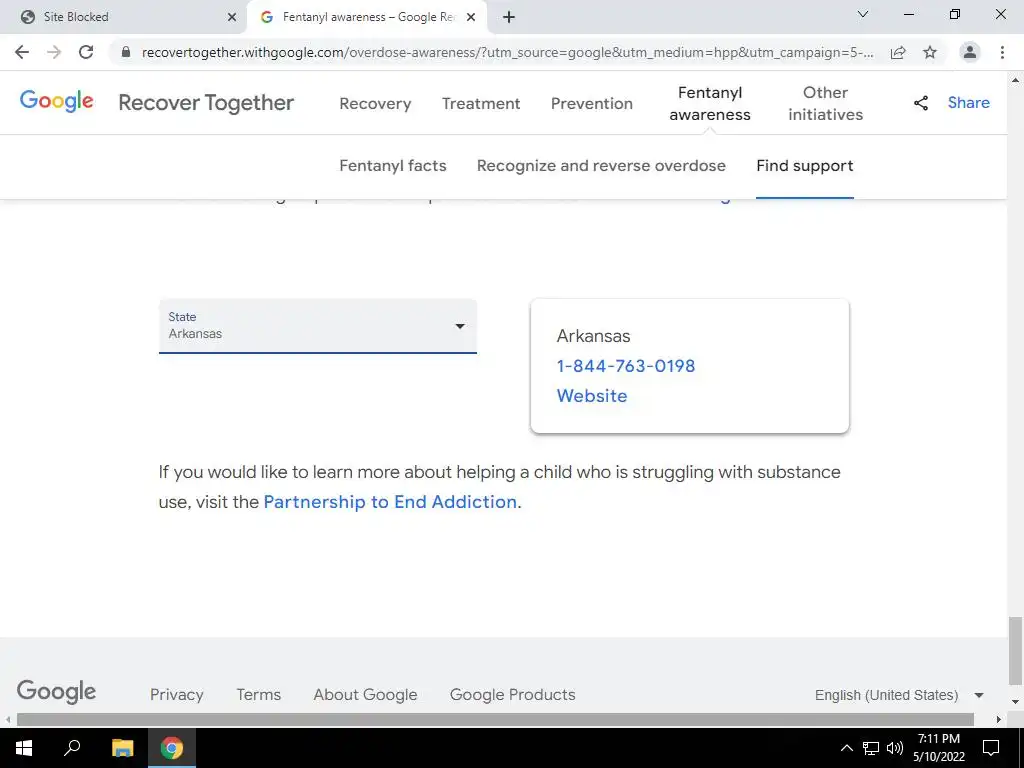Viewport: 1024px width, 768px height.
Task: Open the notification center icon
Action: (991, 748)
